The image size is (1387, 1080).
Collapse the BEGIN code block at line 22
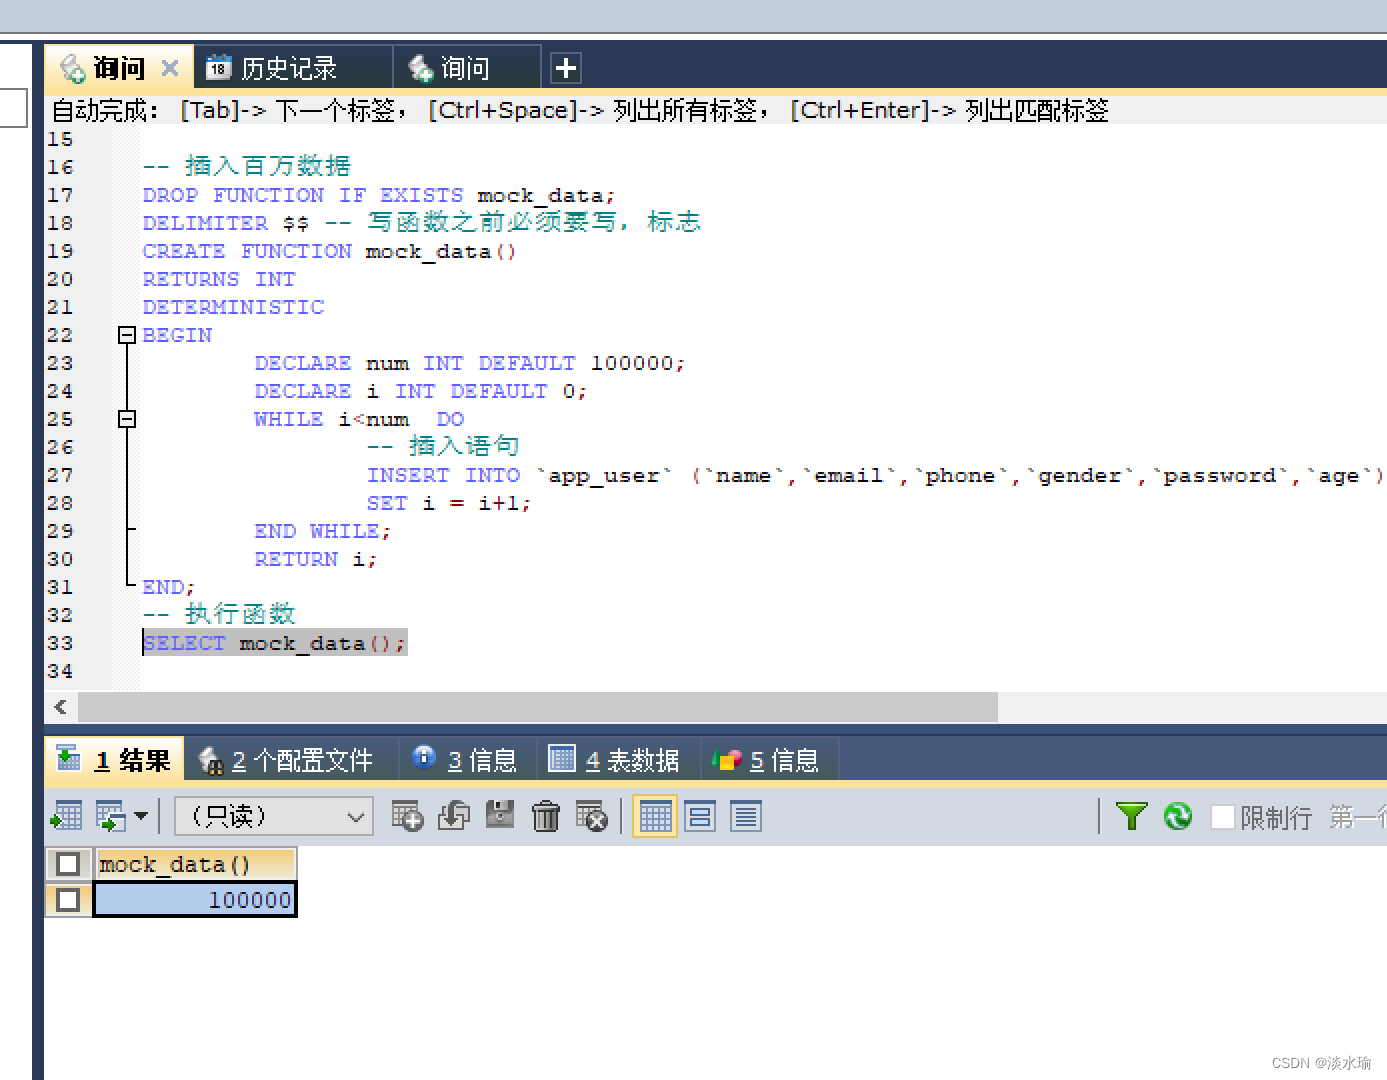click(x=127, y=335)
